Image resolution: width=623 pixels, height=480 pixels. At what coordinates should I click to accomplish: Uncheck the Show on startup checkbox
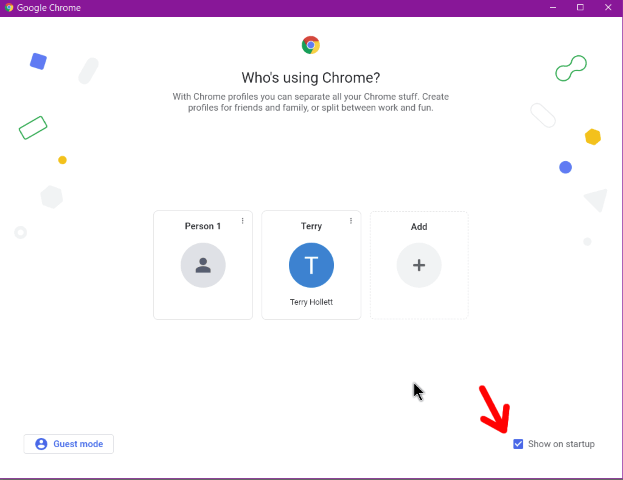[x=518, y=444]
